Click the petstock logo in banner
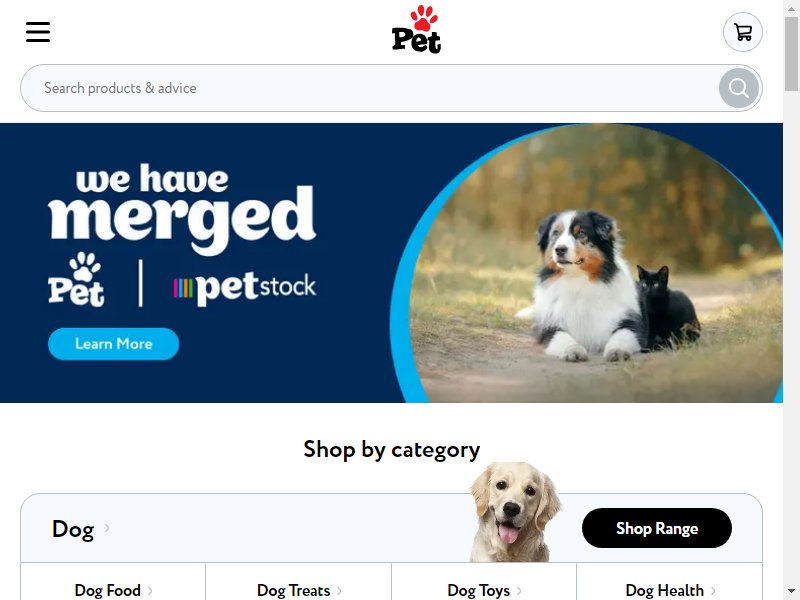This screenshot has height=600, width=800. coord(244,288)
